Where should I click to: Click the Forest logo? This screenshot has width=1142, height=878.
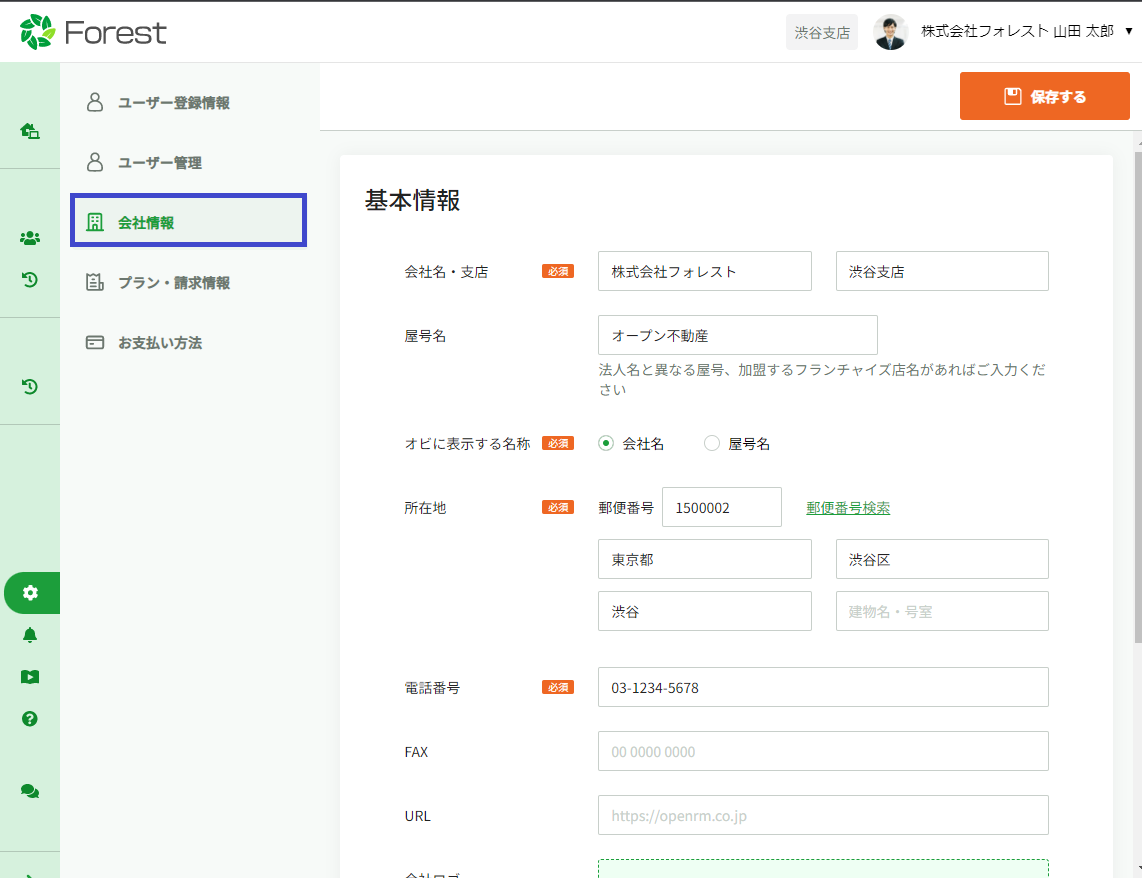tap(93, 32)
